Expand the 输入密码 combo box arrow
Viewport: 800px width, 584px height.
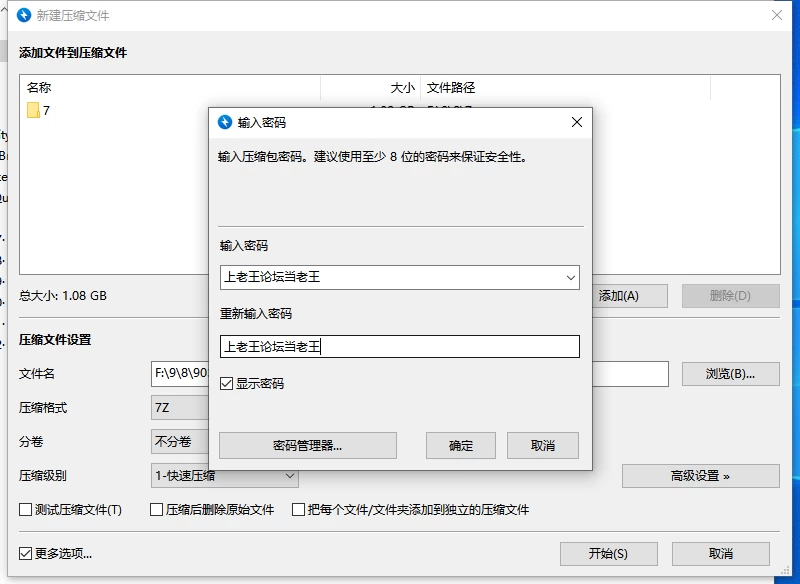click(570, 277)
